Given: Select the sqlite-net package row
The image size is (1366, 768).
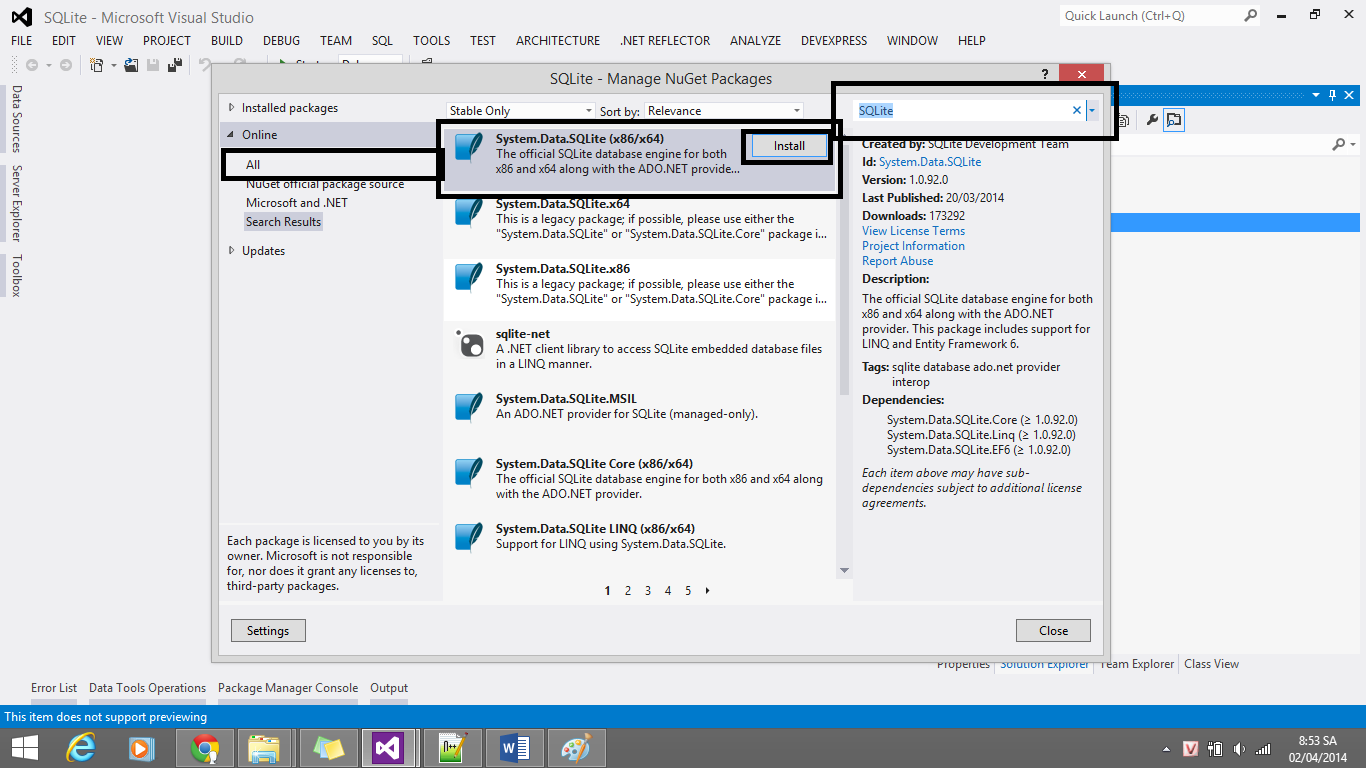Looking at the screenshot, I should pos(639,355).
